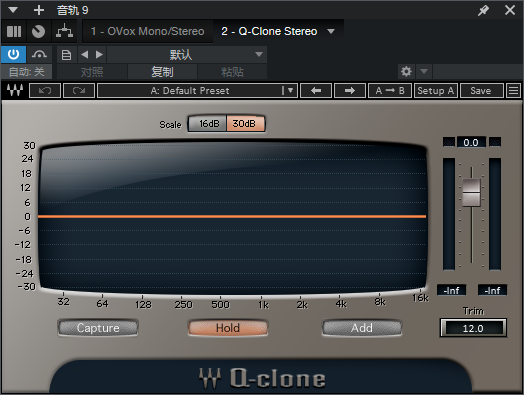Load the next preset with right arrow

(x=350, y=91)
